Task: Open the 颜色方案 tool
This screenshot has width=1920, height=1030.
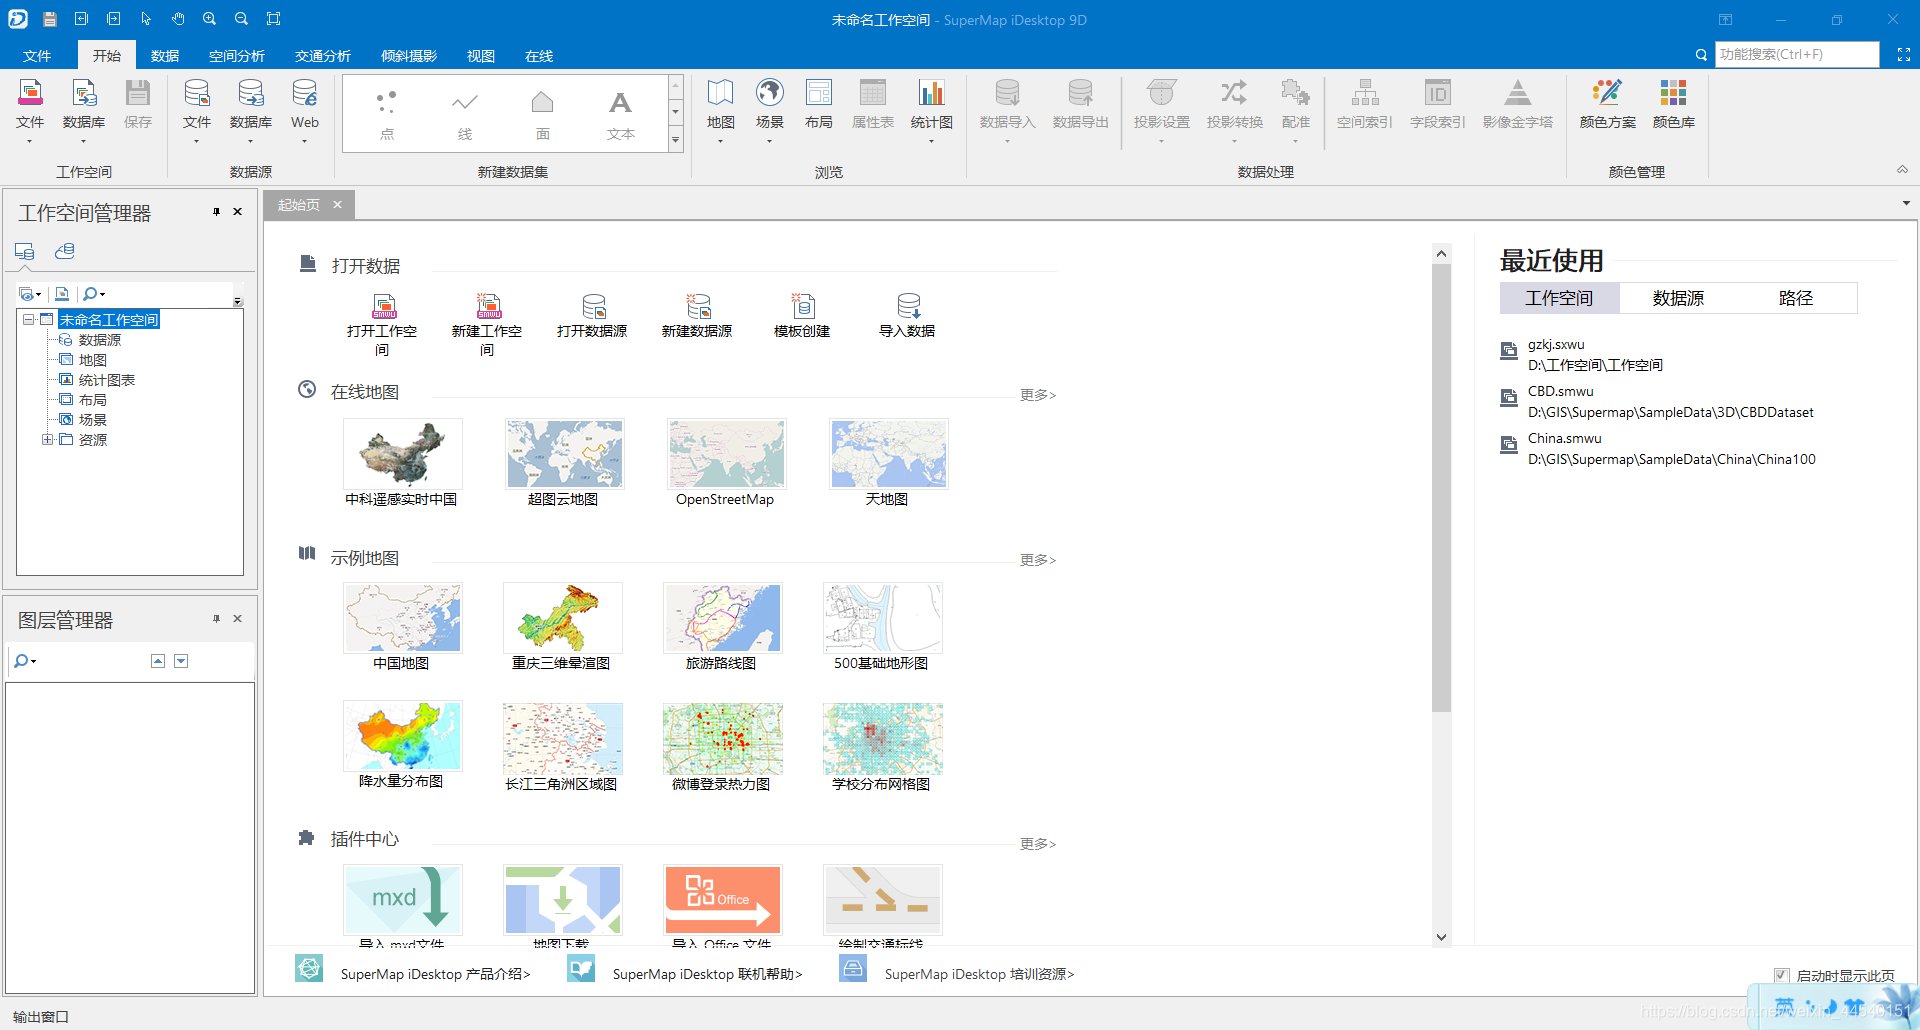Action: click(x=1607, y=104)
